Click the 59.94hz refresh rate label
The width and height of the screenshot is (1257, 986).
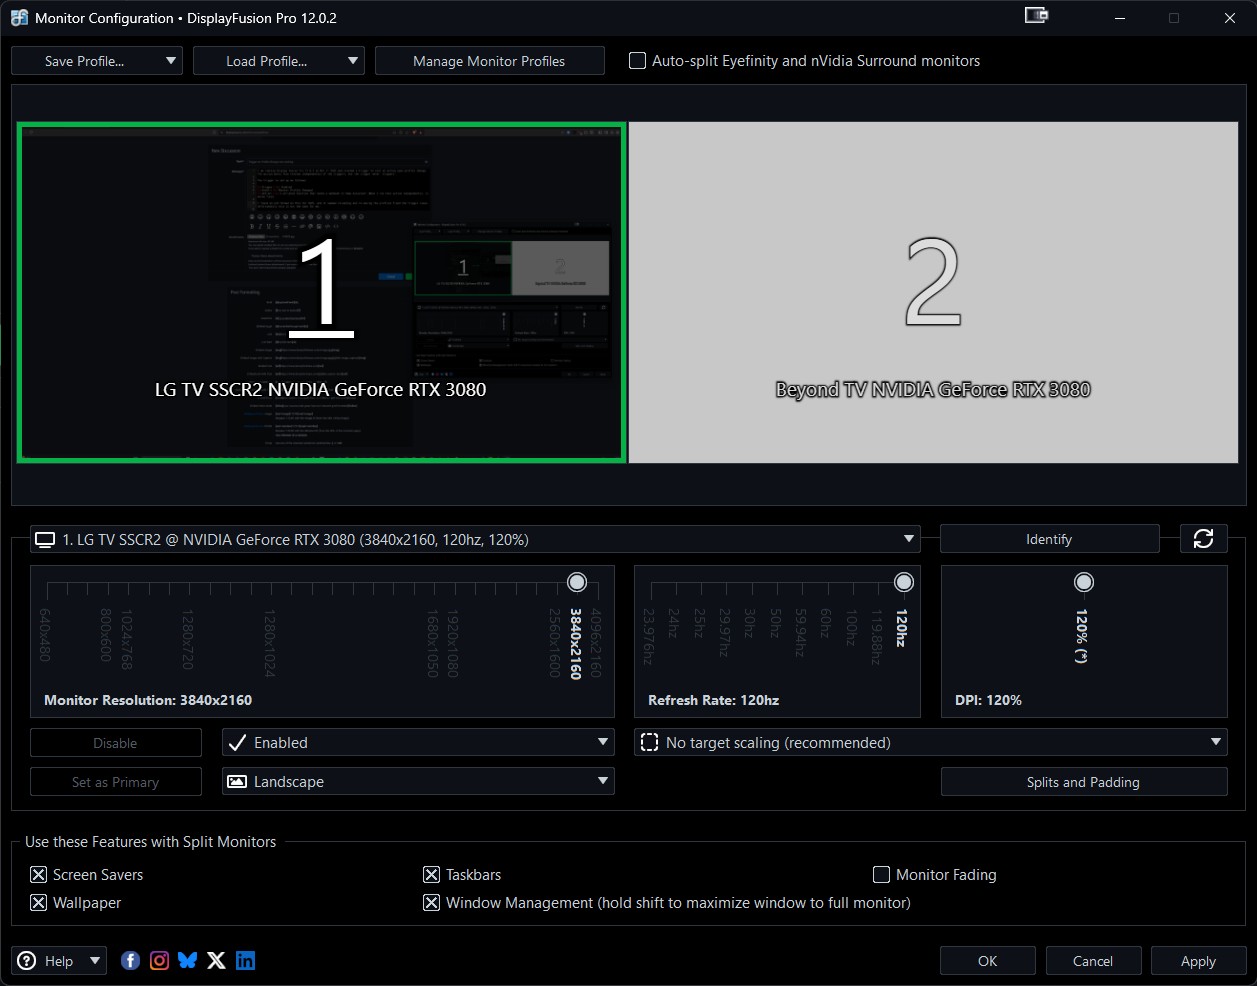pos(800,632)
